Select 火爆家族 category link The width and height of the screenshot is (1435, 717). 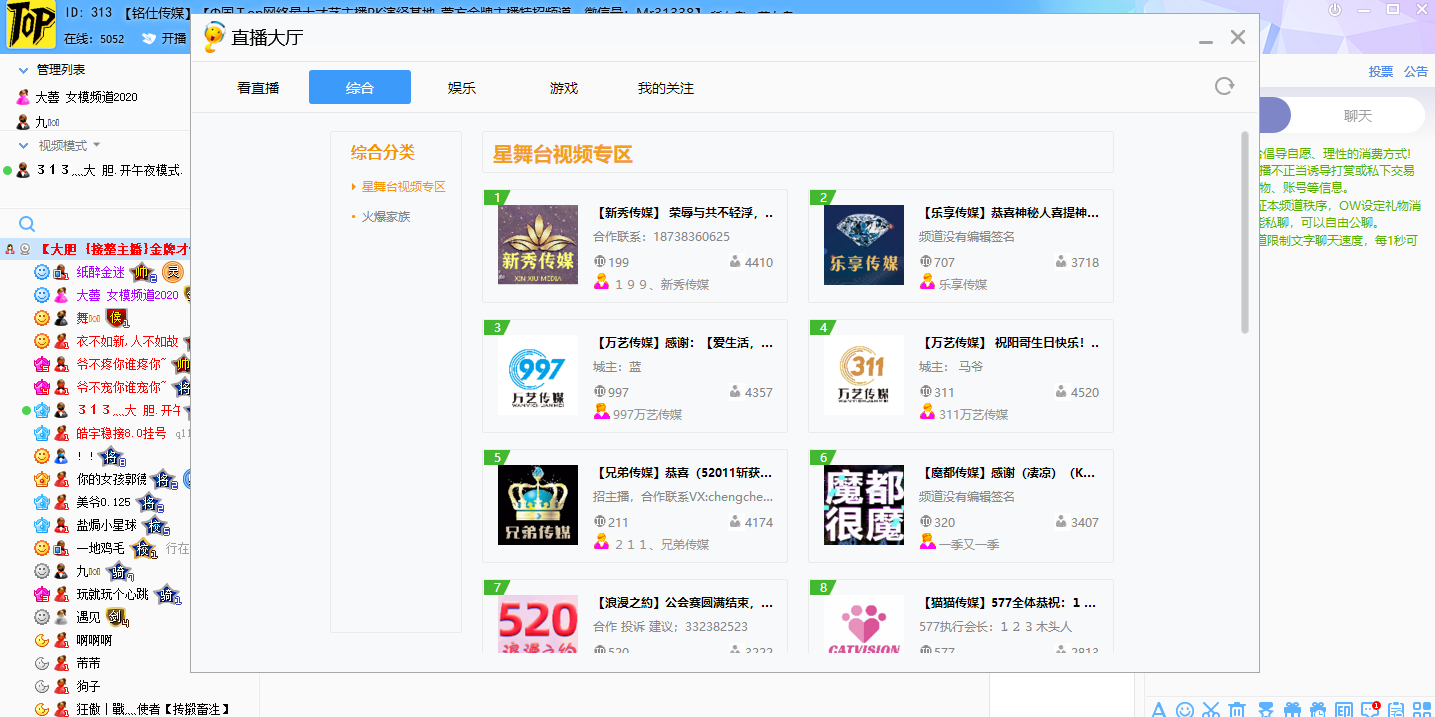click(385, 216)
